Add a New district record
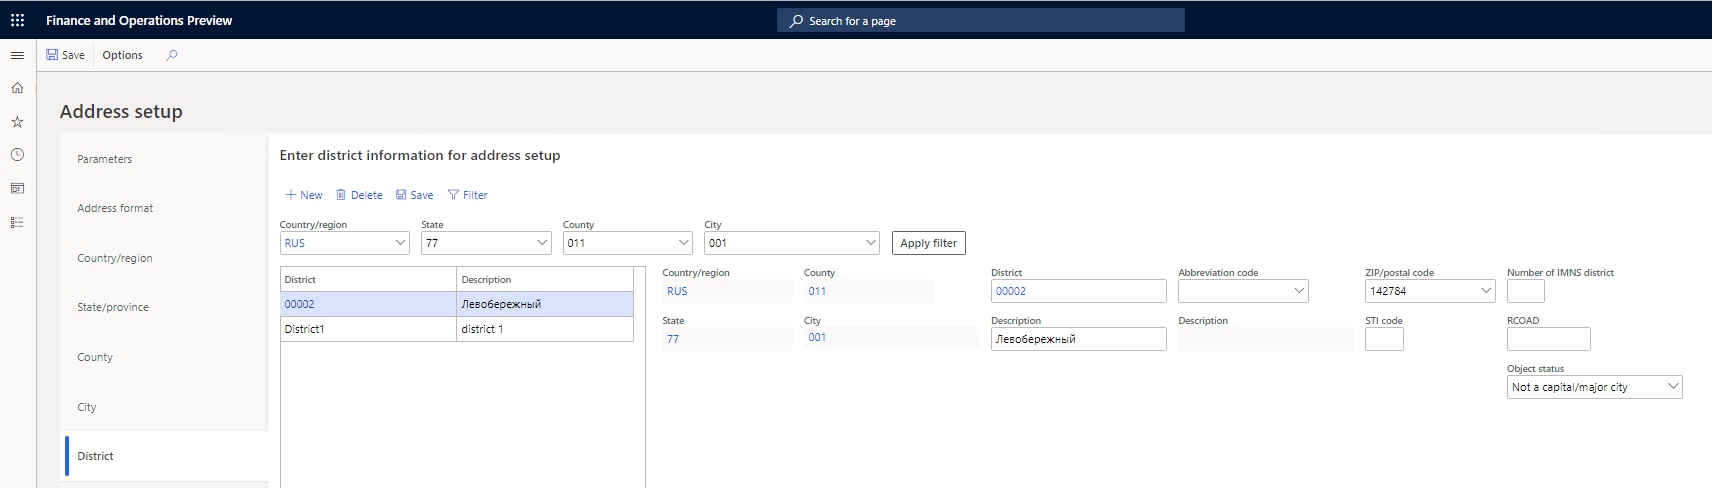 coord(304,195)
